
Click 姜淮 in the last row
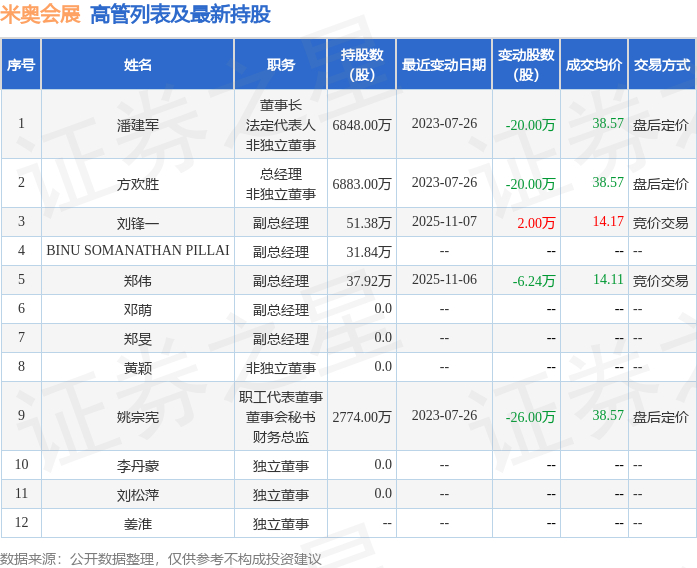click(x=137, y=524)
